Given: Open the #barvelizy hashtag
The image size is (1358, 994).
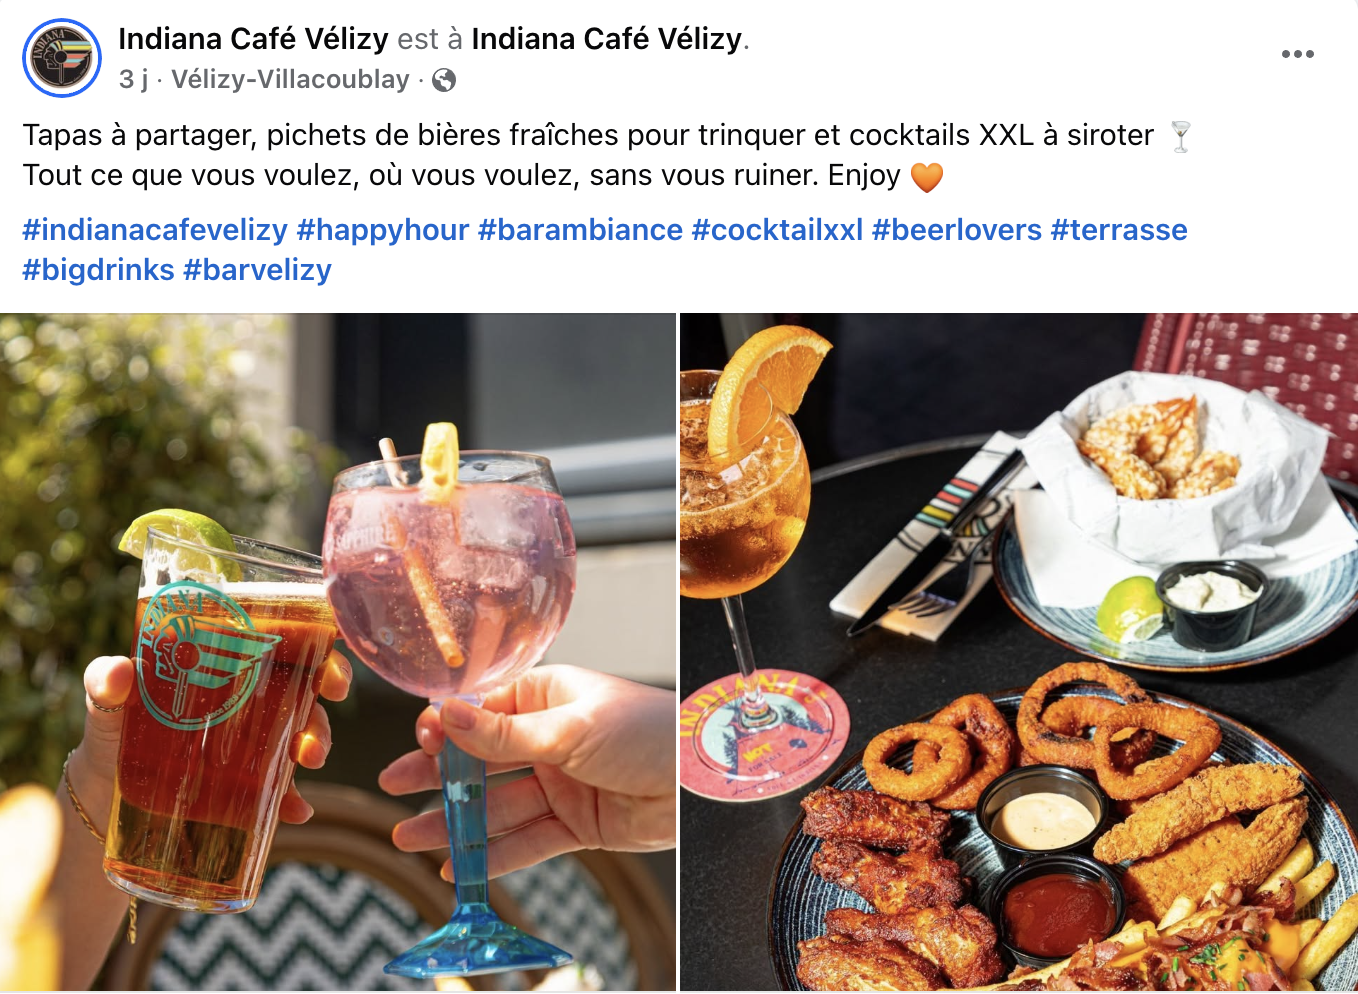Looking at the screenshot, I should (257, 270).
